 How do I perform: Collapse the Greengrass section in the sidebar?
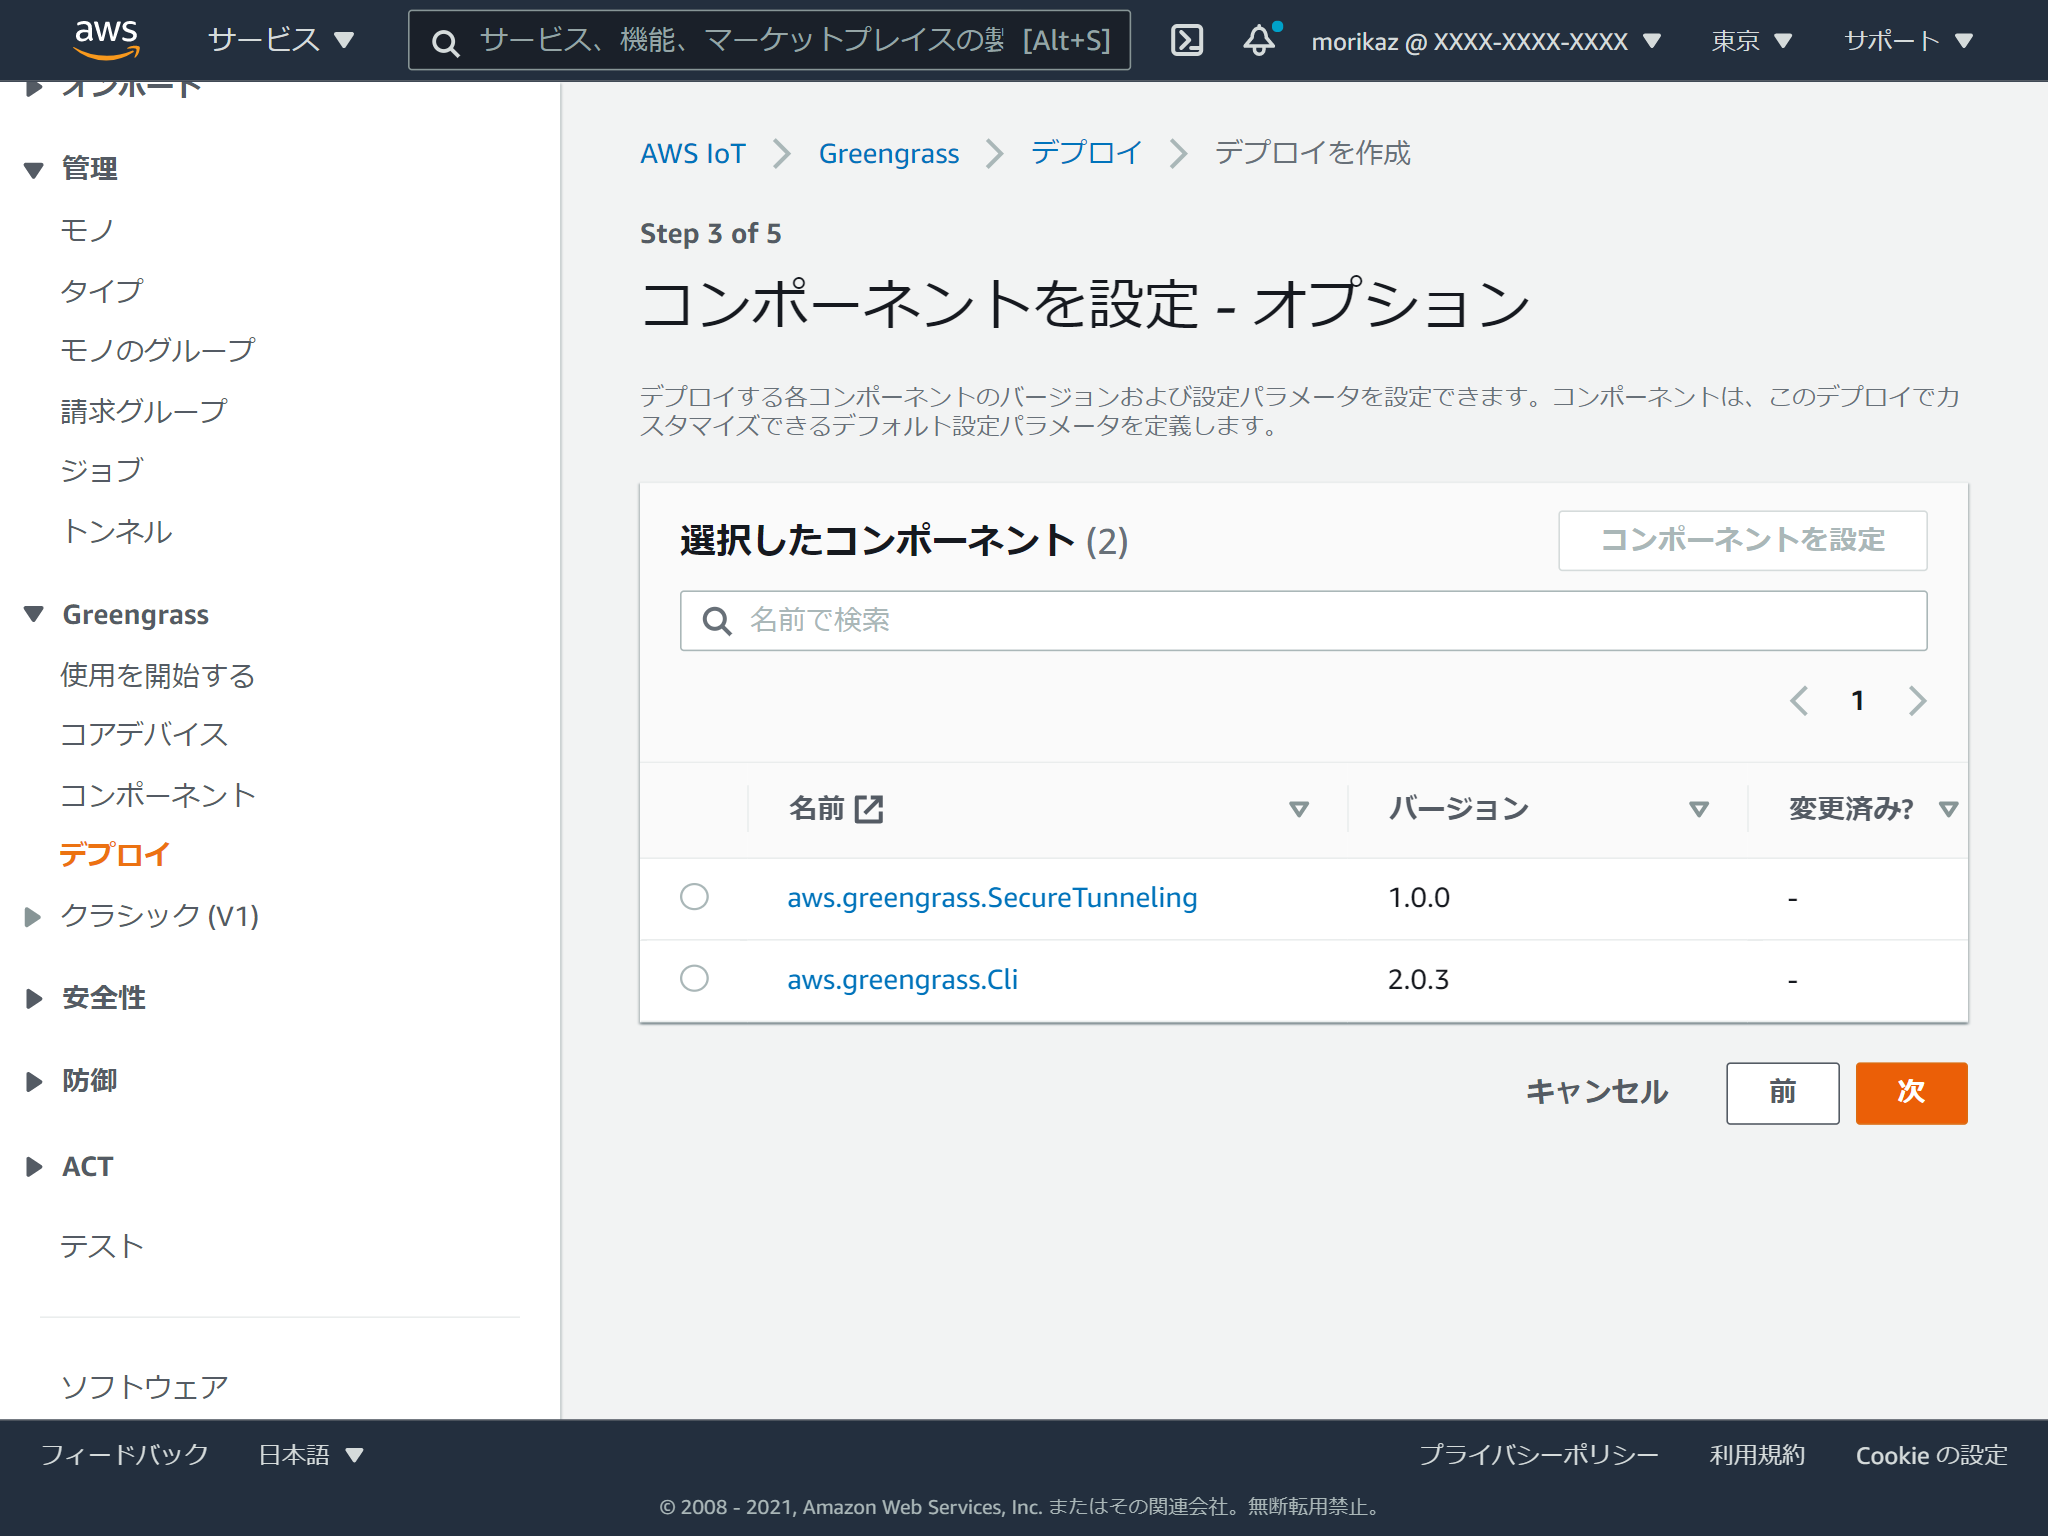[x=31, y=614]
